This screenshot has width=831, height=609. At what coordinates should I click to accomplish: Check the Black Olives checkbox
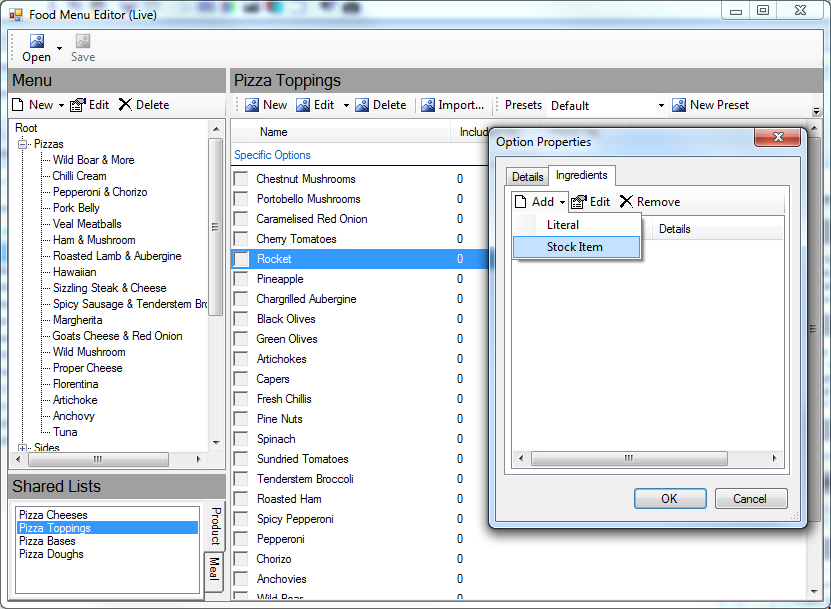pos(241,319)
